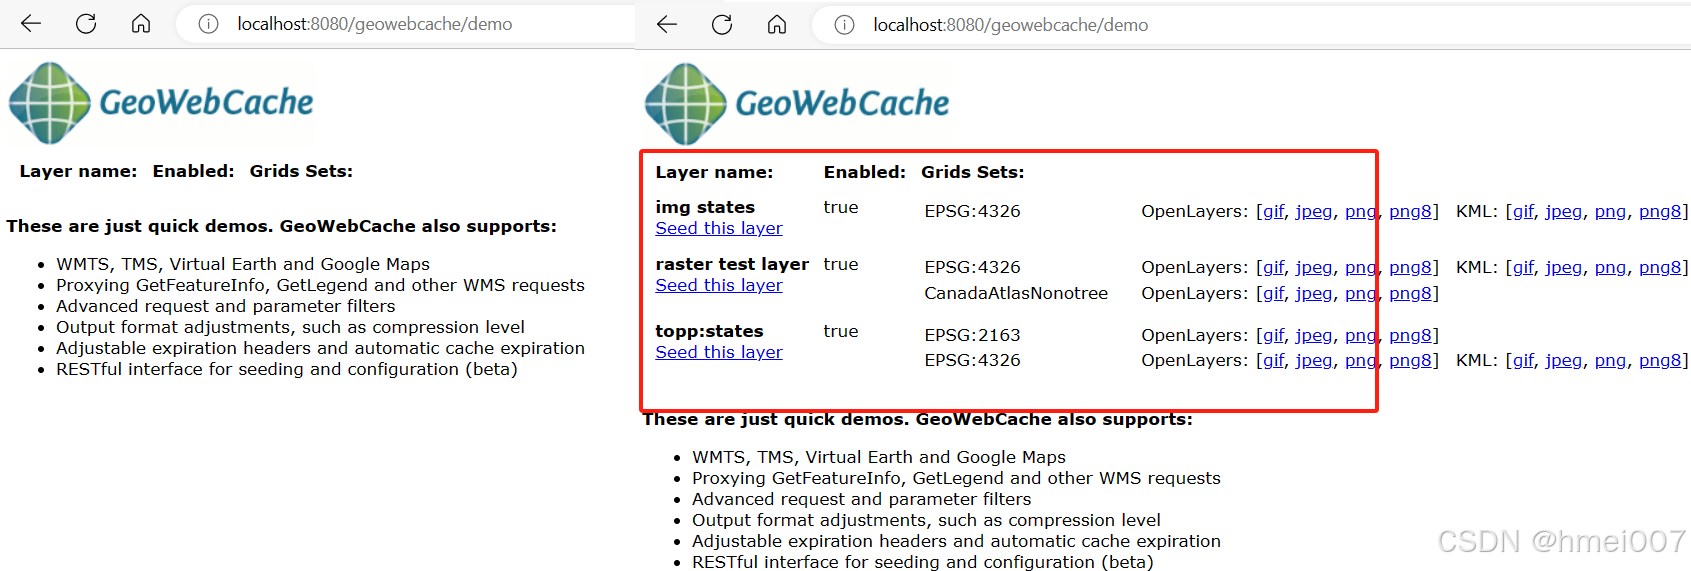Open img states KML png link
1691x571 pixels.
[1610, 211]
